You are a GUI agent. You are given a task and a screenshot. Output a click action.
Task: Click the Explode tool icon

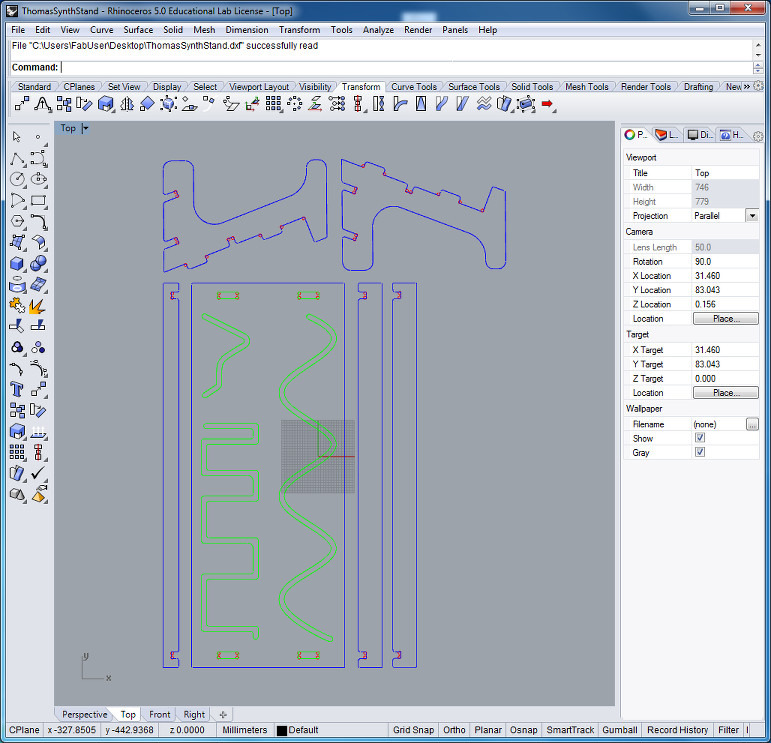click(39, 305)
